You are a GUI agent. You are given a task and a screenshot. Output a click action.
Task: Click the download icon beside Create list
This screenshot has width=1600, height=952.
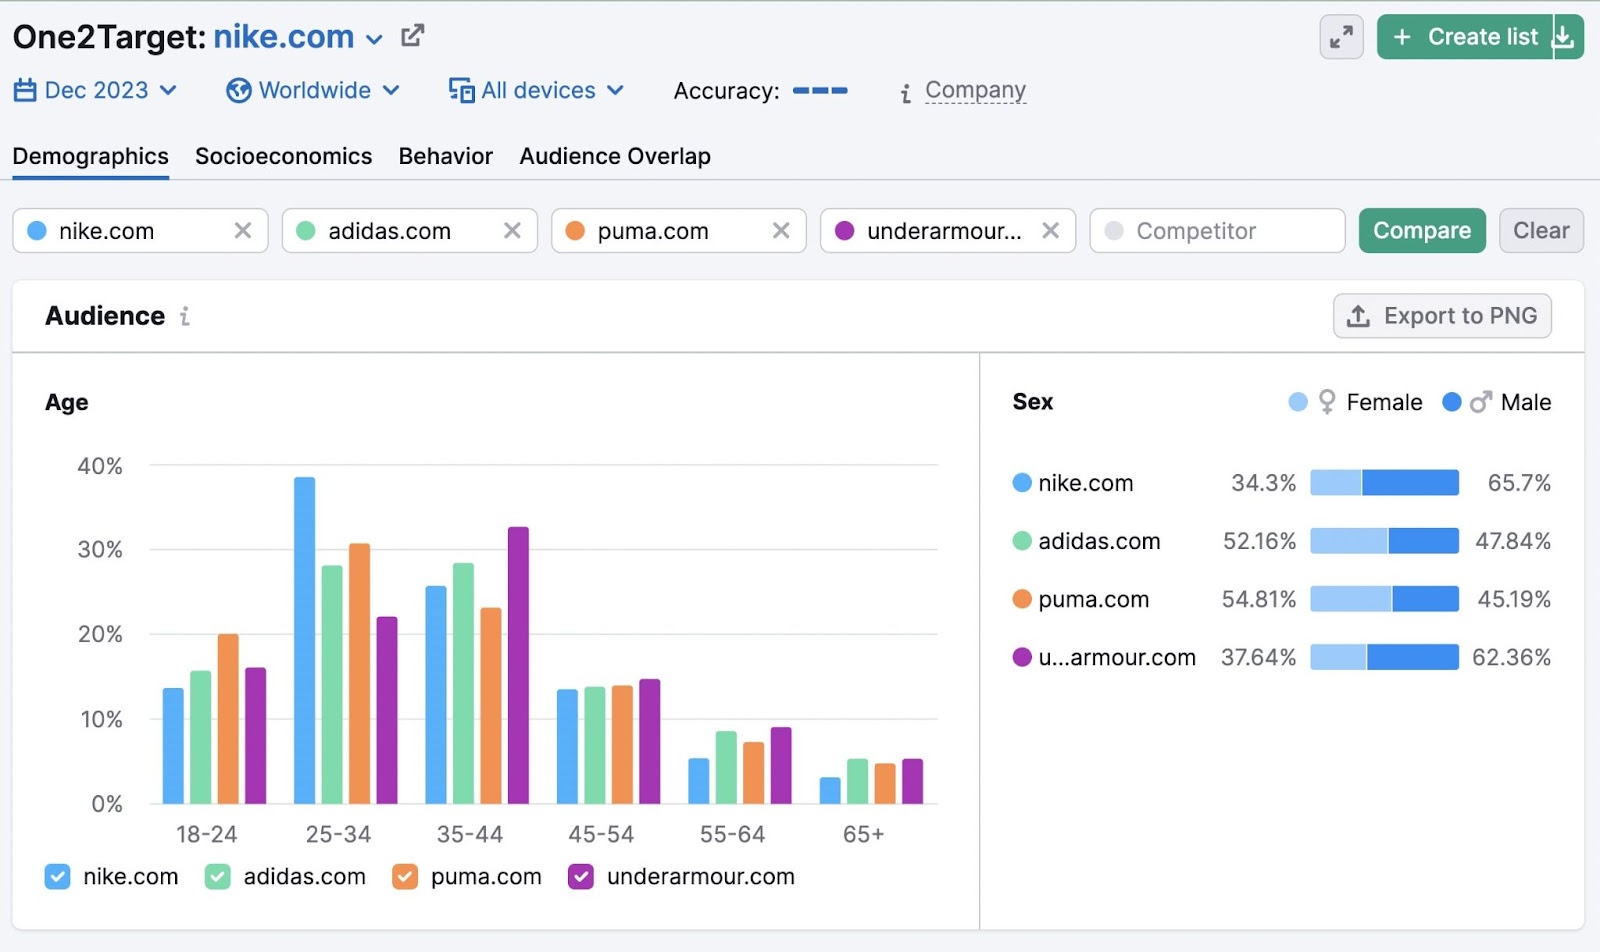coord(1563,36)
